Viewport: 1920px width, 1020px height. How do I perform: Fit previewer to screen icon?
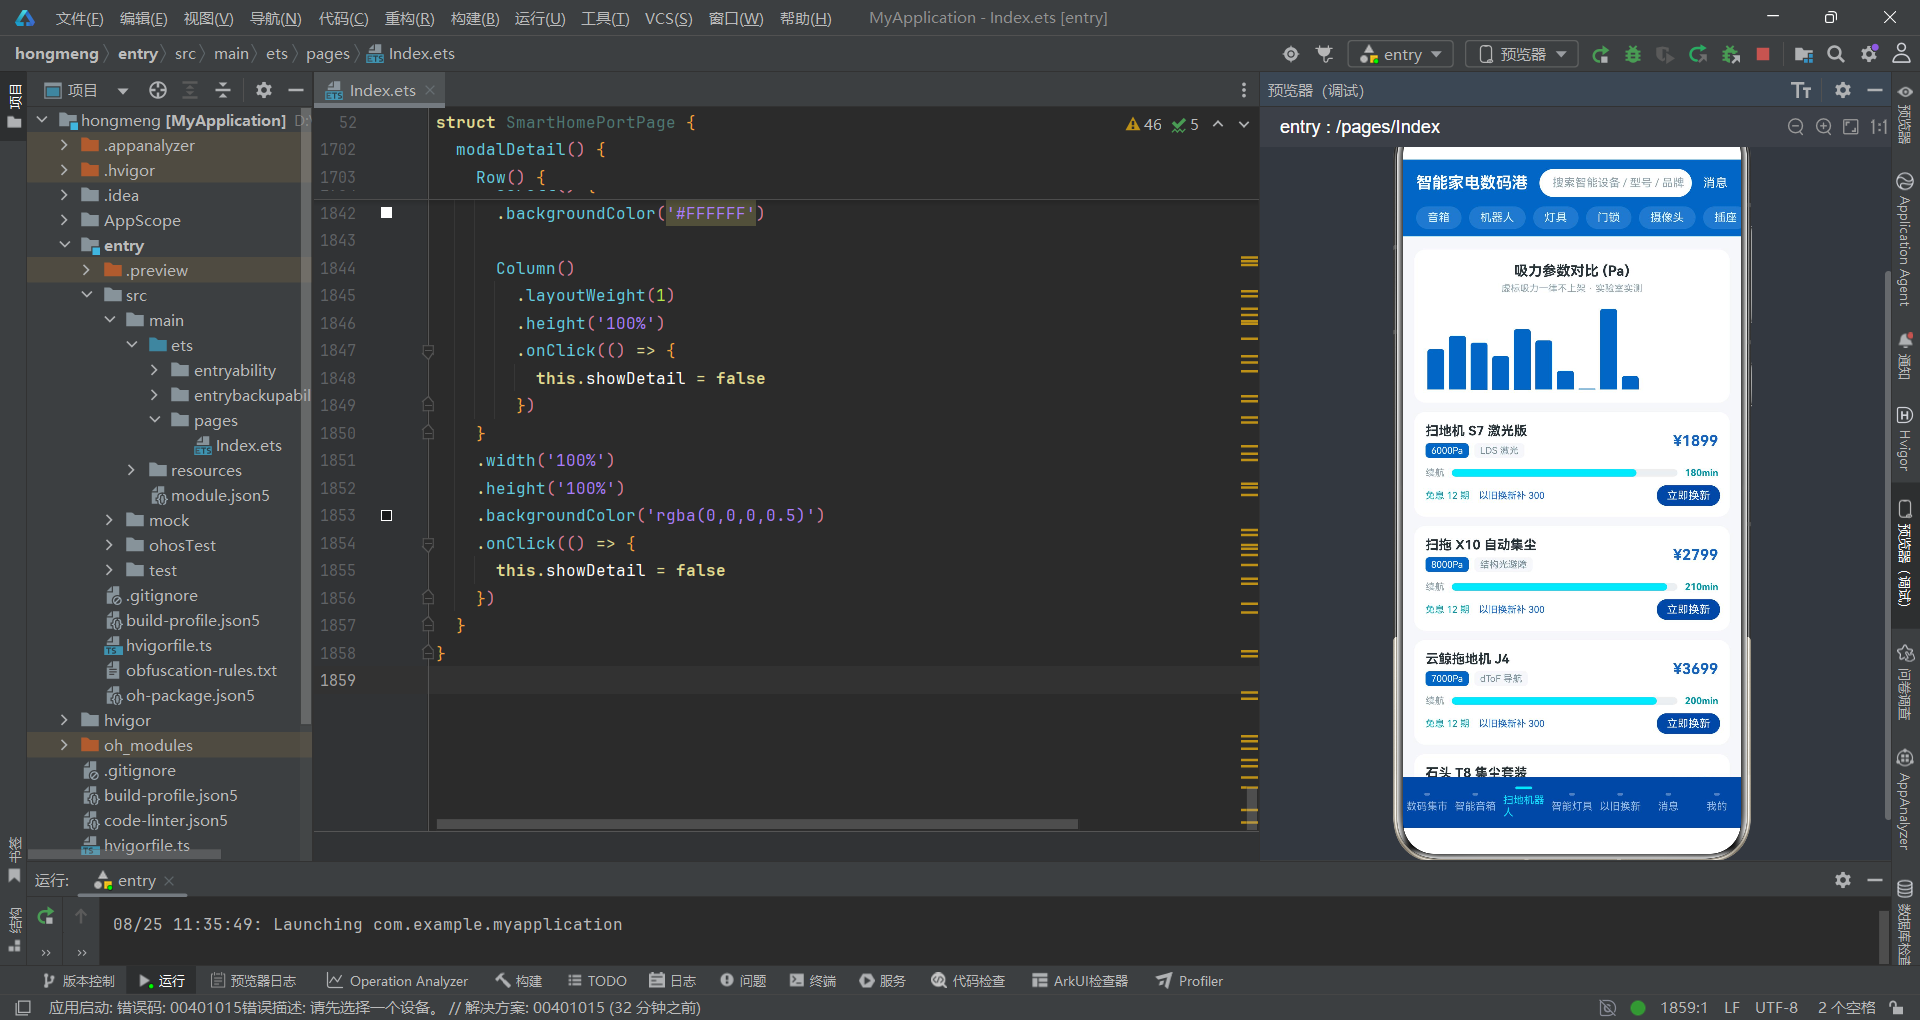point(1851,127)
